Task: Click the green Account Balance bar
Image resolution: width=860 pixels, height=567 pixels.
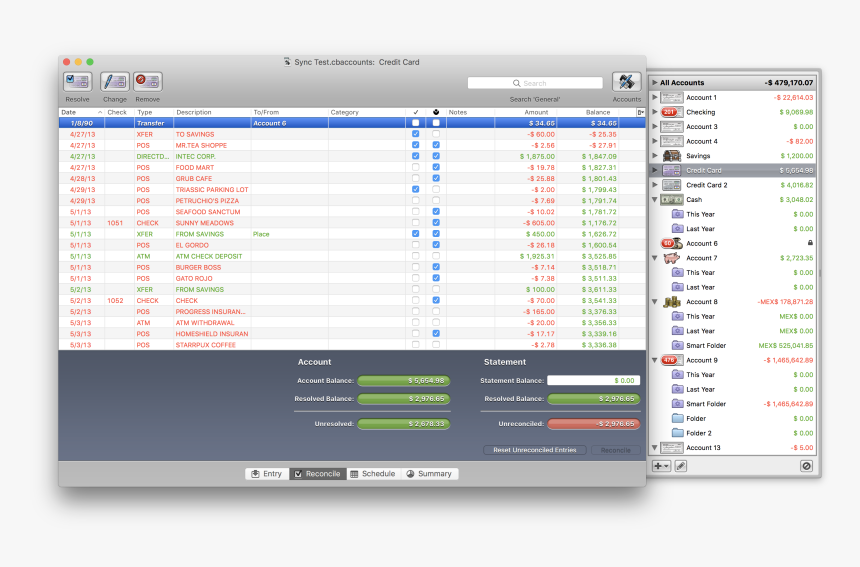Action: [x=404, y=381]
